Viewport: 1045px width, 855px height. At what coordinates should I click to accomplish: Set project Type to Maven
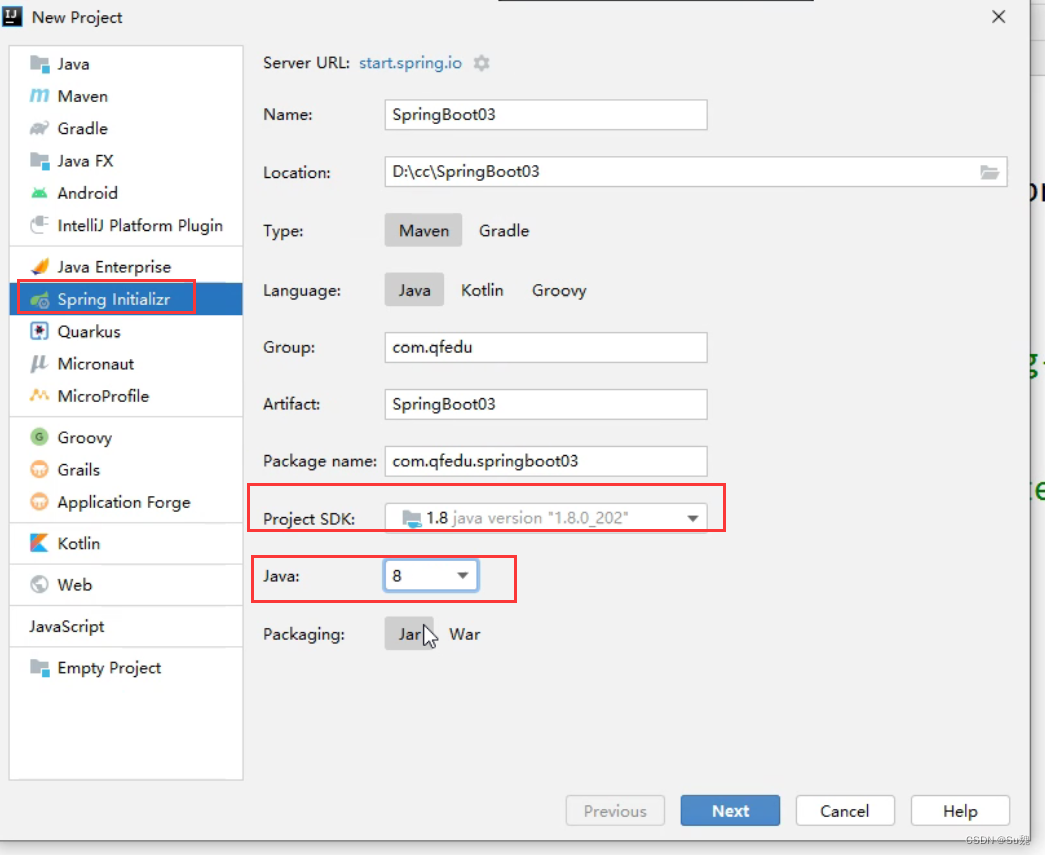point(423,231)
